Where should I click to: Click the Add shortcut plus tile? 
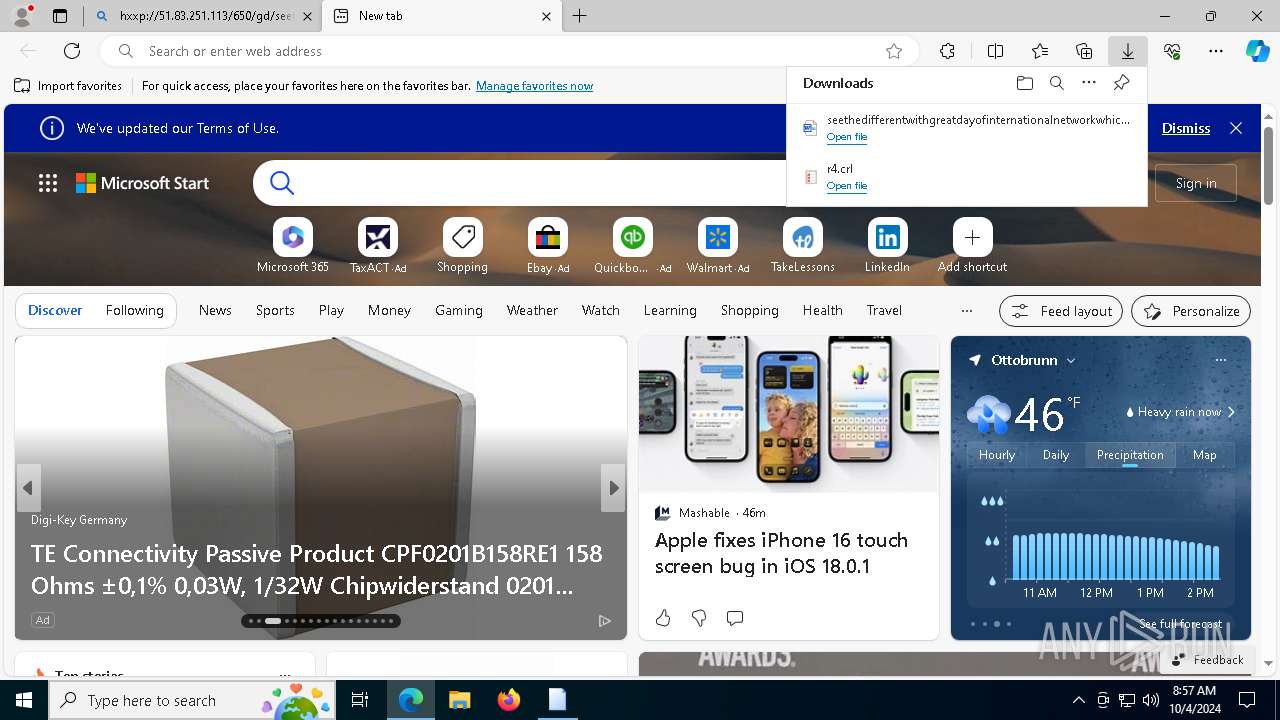(972, 246)
